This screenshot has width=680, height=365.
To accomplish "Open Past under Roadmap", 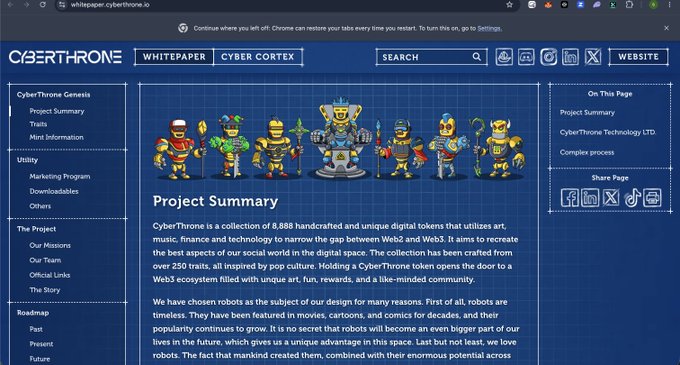I will [36, 329].
